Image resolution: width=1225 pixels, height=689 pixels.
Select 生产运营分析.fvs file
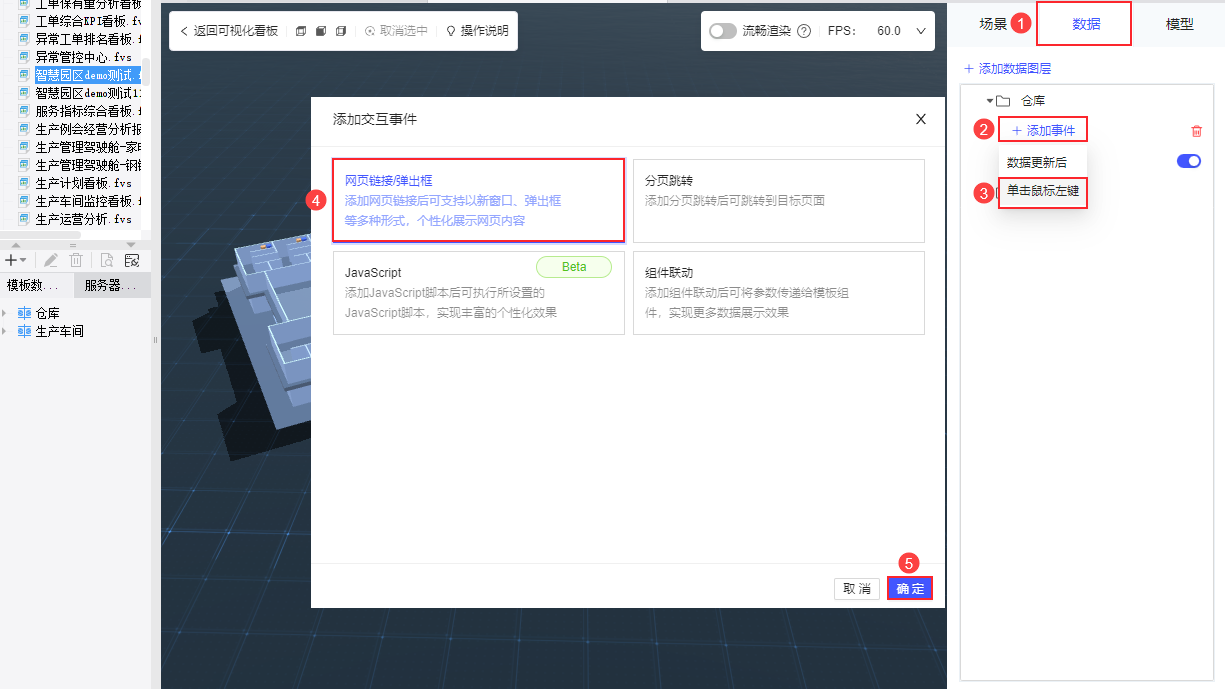point(84,219)
